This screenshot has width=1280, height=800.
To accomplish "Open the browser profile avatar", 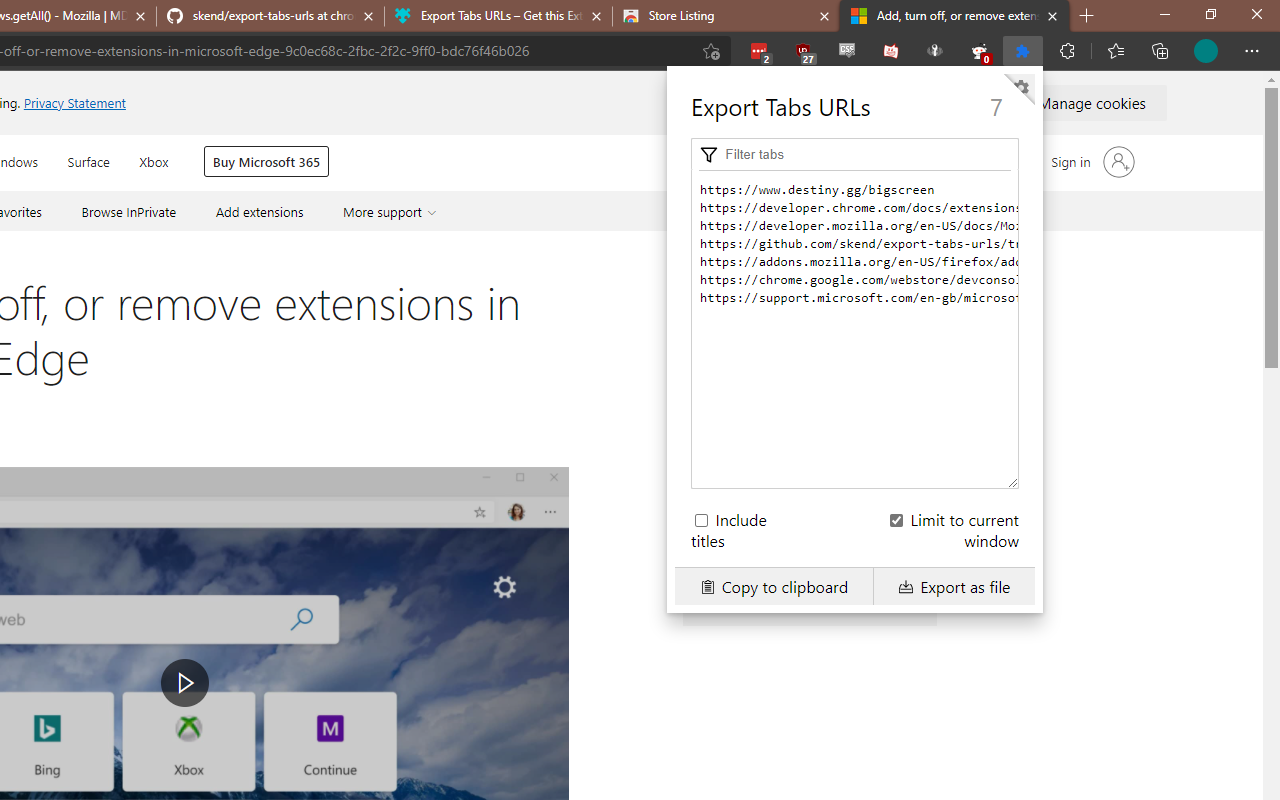I will pos(1205,51).
